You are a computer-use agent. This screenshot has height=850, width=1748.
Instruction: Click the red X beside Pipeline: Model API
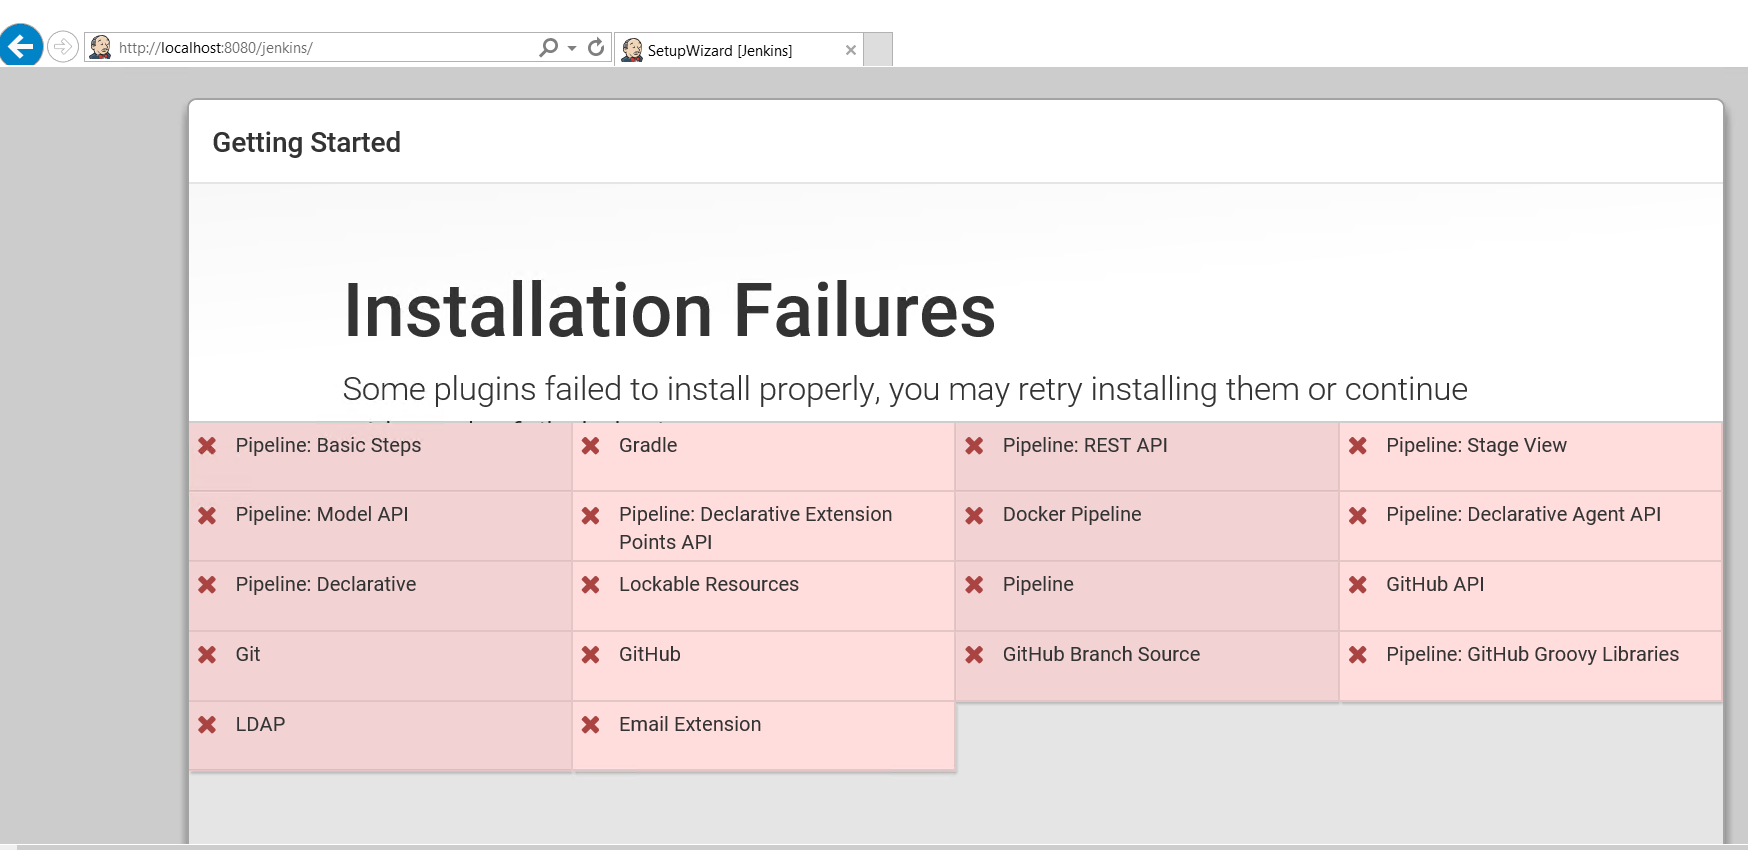click(x=207, y=516)
